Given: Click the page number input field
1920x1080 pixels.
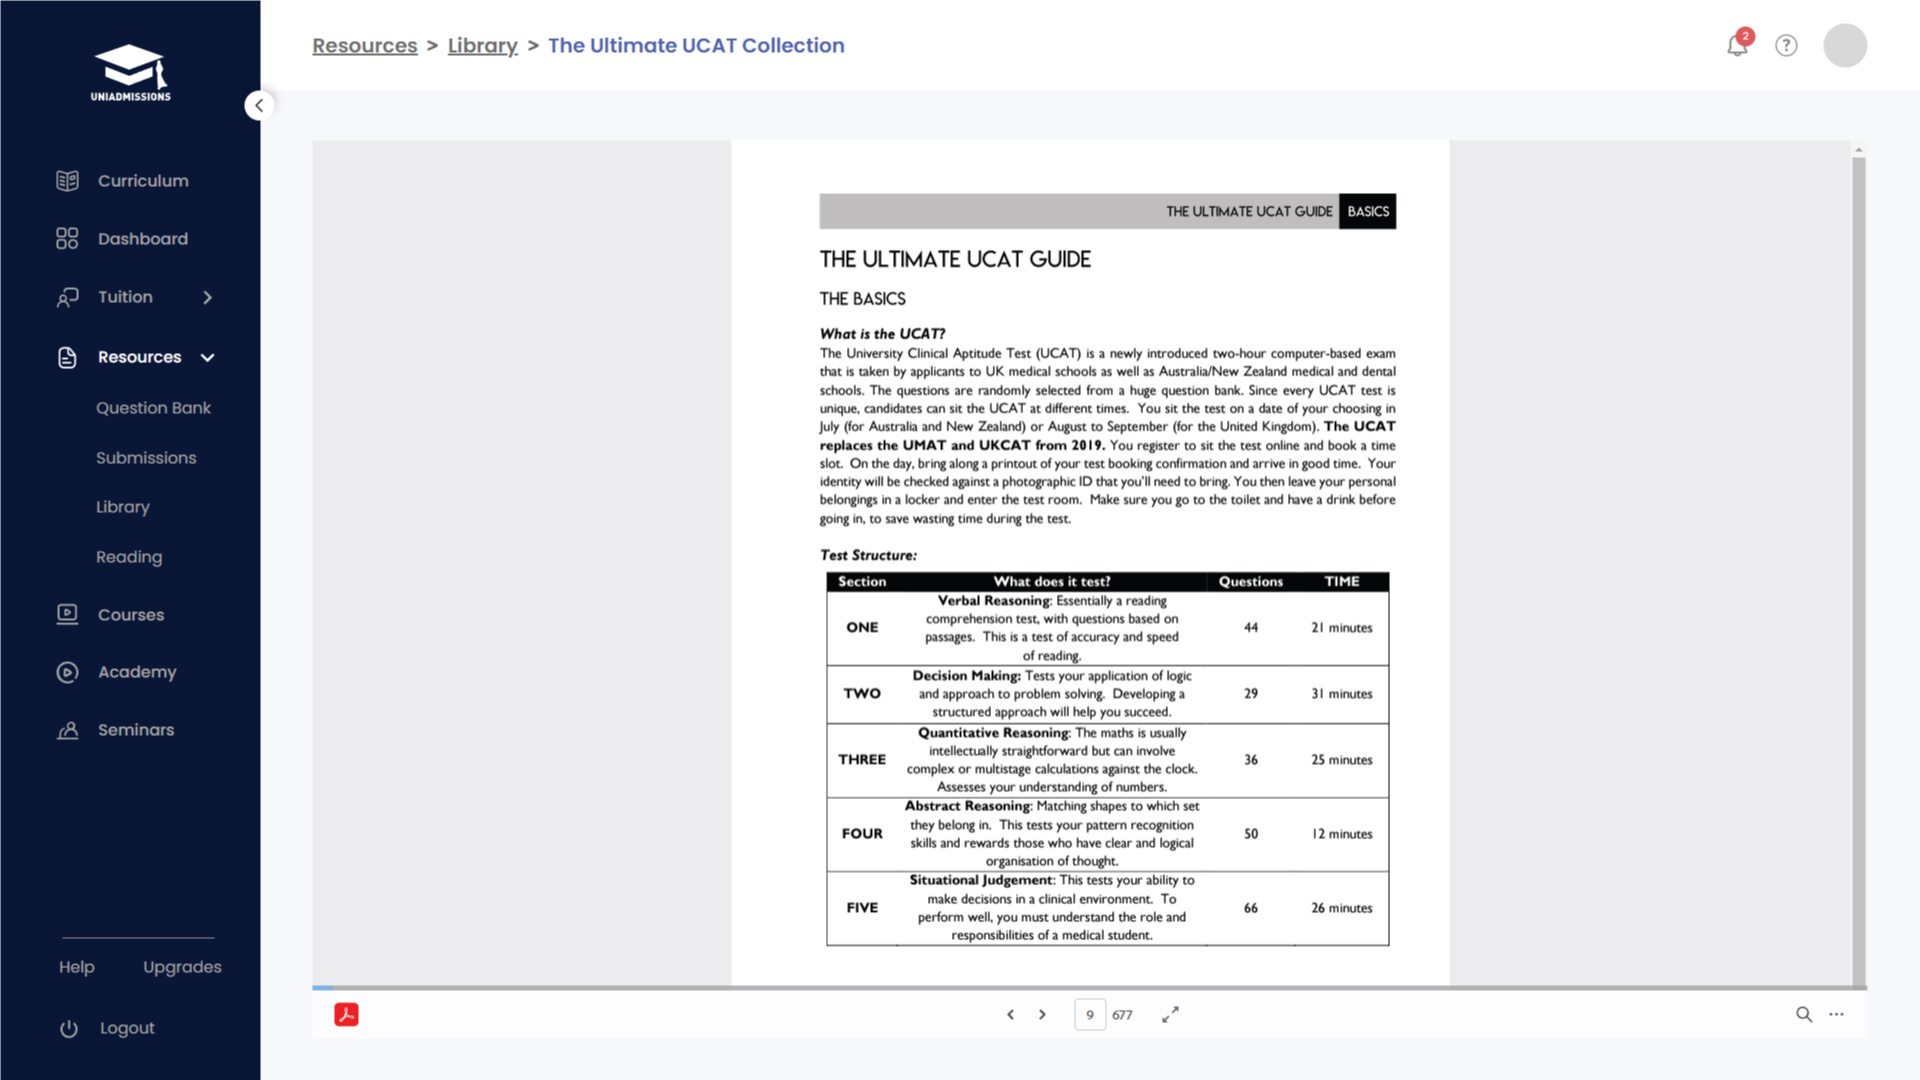Looking at the screenshot, I should pyautogui.click(x=1090, y=1014).
